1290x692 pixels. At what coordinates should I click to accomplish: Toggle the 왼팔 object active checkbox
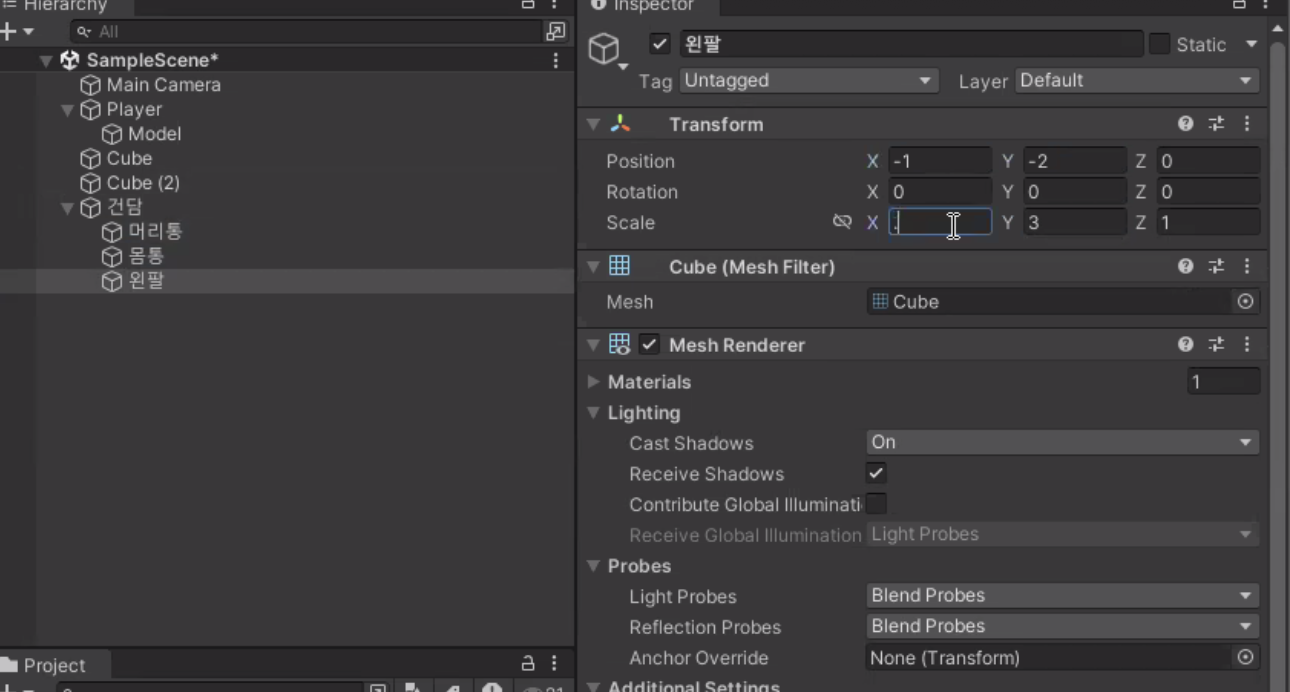tap(660, 44)
